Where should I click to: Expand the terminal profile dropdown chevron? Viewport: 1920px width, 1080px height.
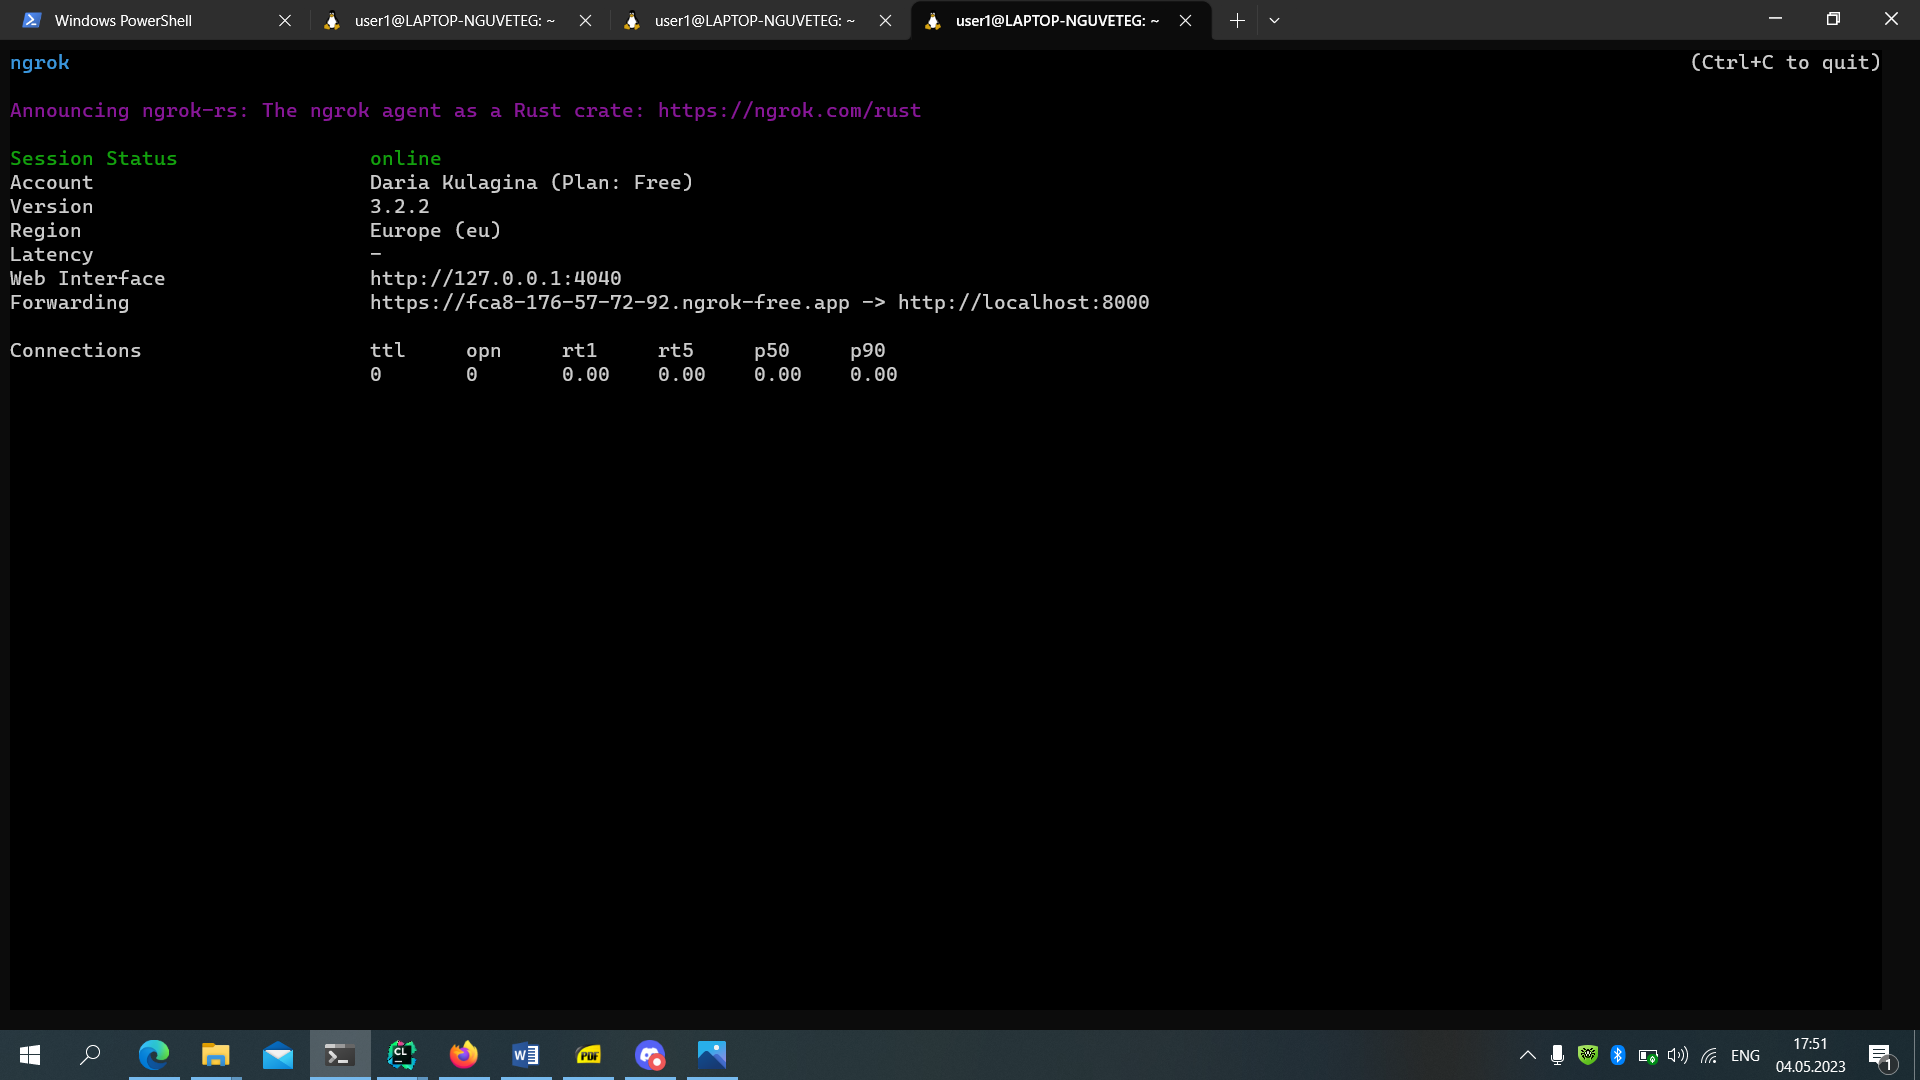1274,20
